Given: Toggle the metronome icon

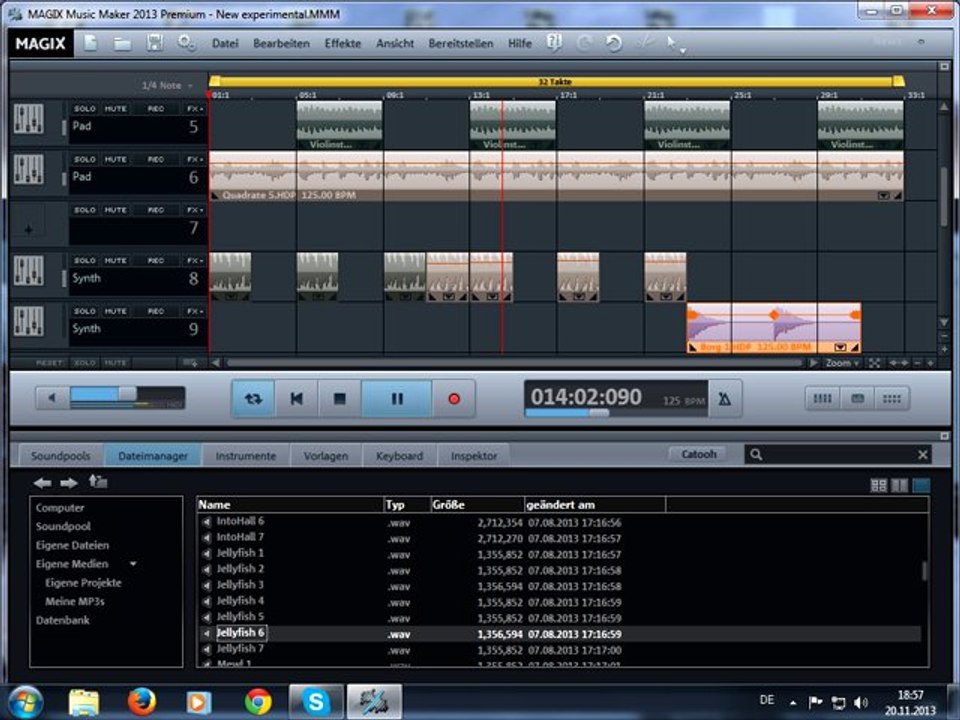Looking at the screenshot, I should pos(724,399).
